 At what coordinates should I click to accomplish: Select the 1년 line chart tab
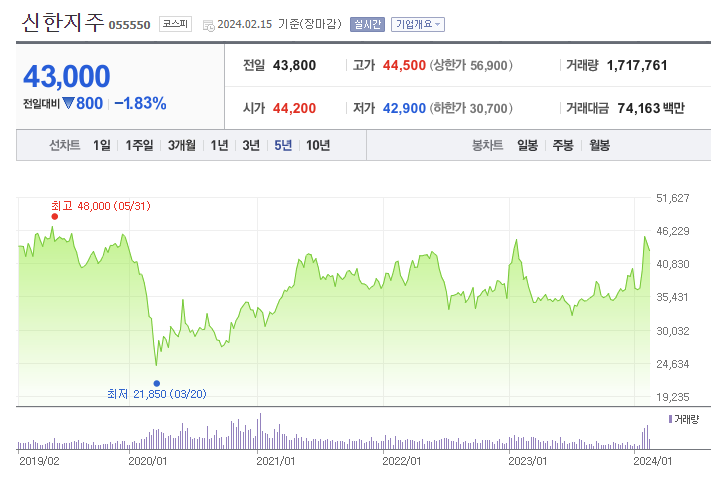coord(219,145)
